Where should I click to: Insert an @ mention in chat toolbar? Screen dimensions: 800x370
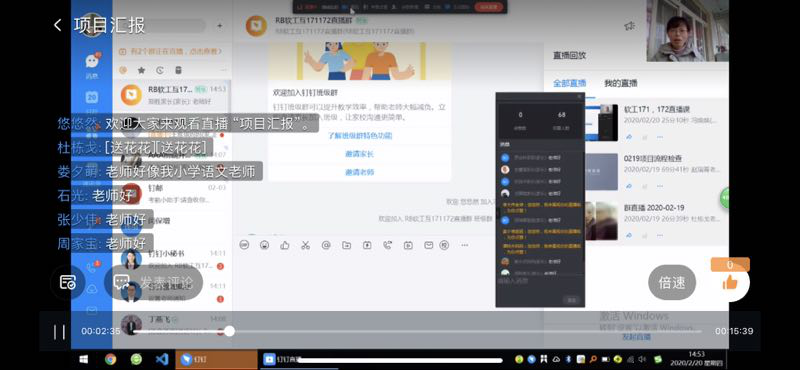(326, 245)
